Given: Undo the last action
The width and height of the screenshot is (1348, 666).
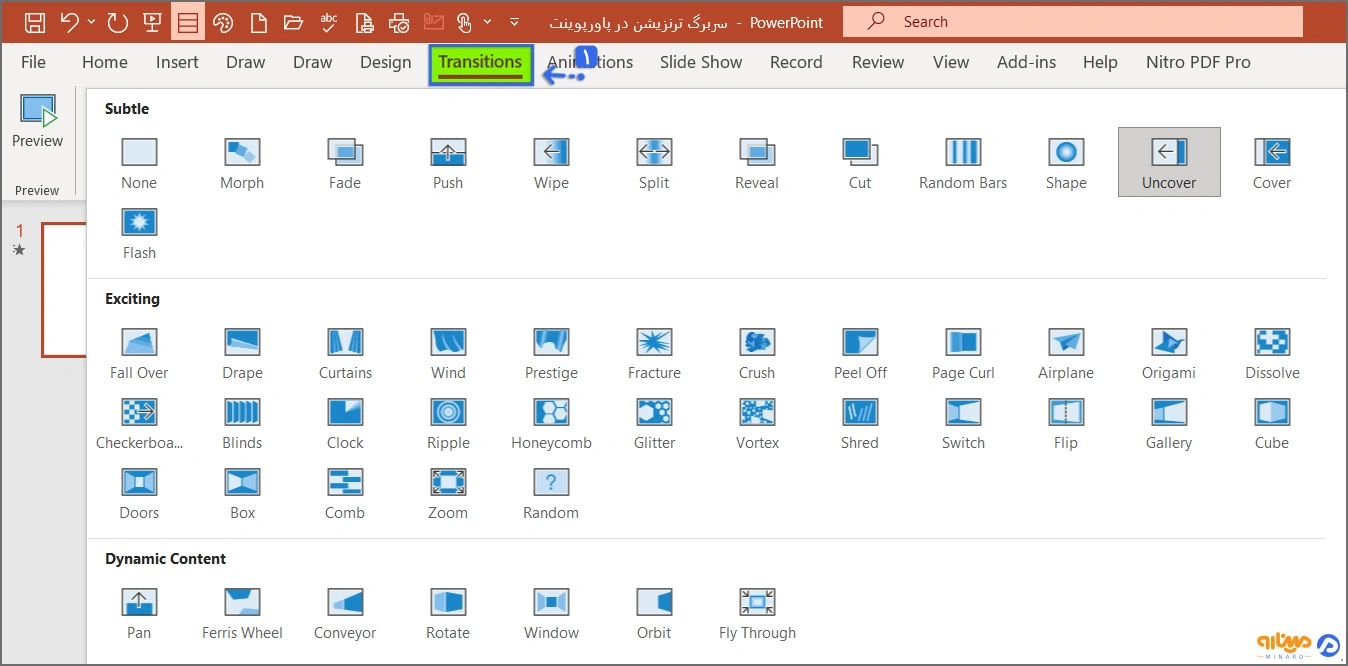Looking at the screenshot, I should pyautogui.click(x=68, y=21).
